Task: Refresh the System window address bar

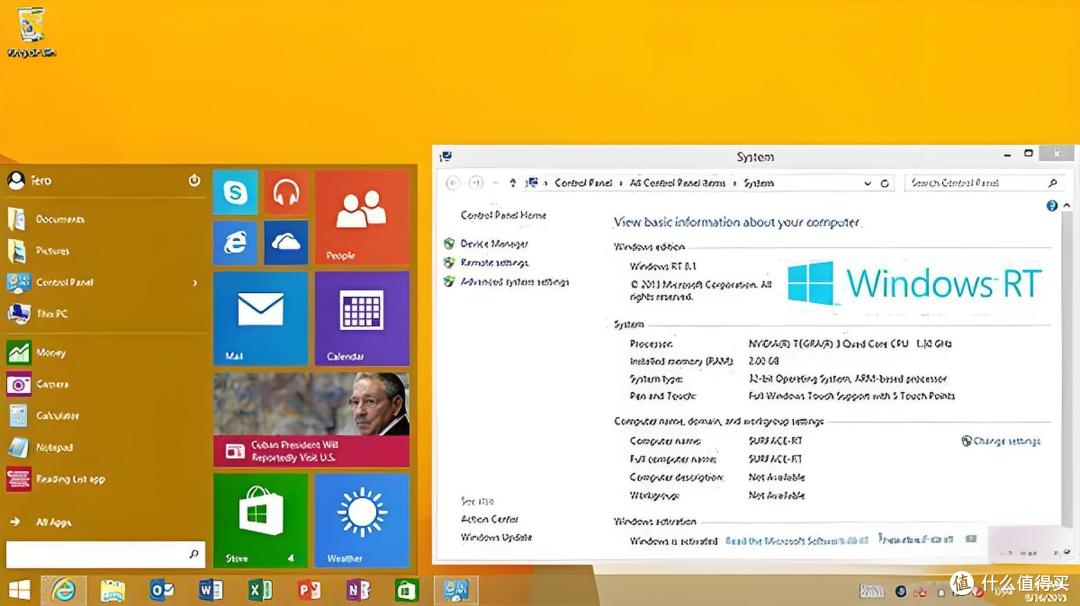Action: (885, 183)
